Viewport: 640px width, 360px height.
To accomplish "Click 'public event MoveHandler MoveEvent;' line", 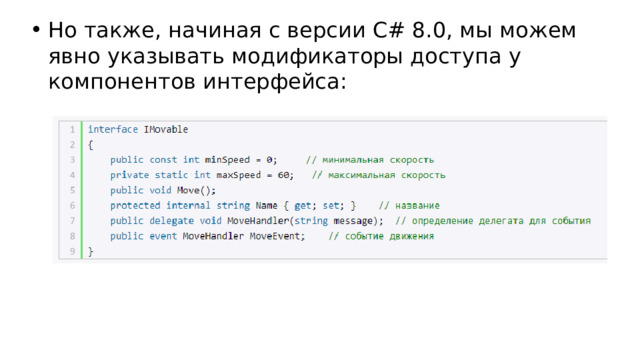I will (x=207, y=236).
